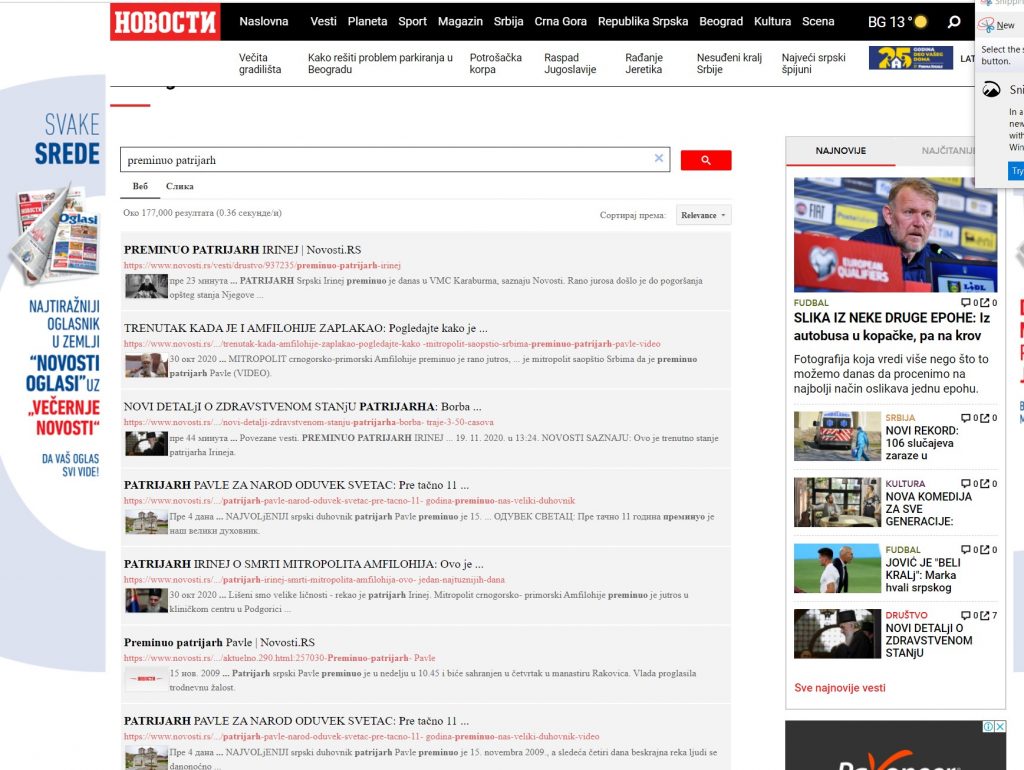The width and height of the screenshot is (1024, 770).
Task: Open SLIKA IZ NEKE DRUGE EPOHE headline
Action: pos(891,327)
